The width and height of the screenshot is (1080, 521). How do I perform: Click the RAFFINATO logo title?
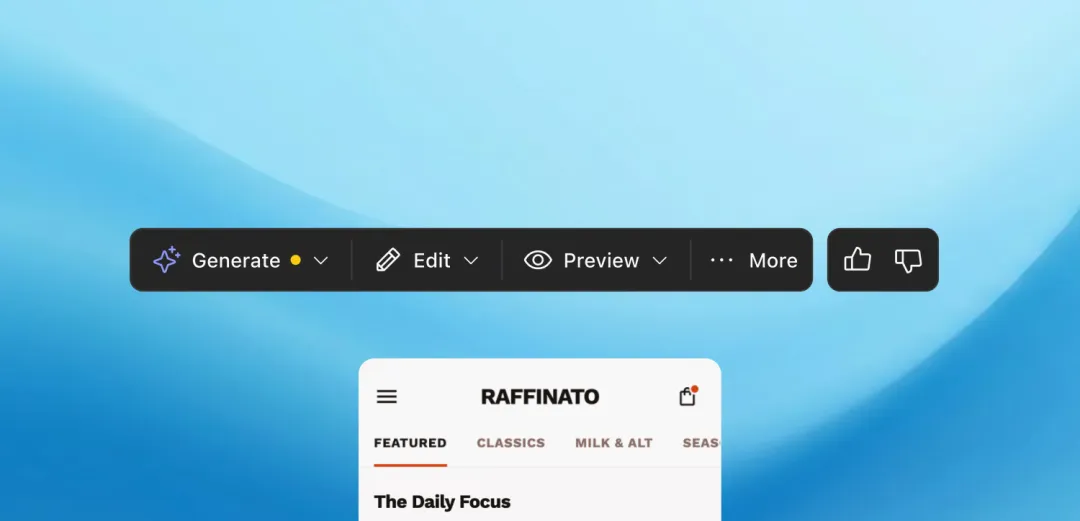(540, 396)
